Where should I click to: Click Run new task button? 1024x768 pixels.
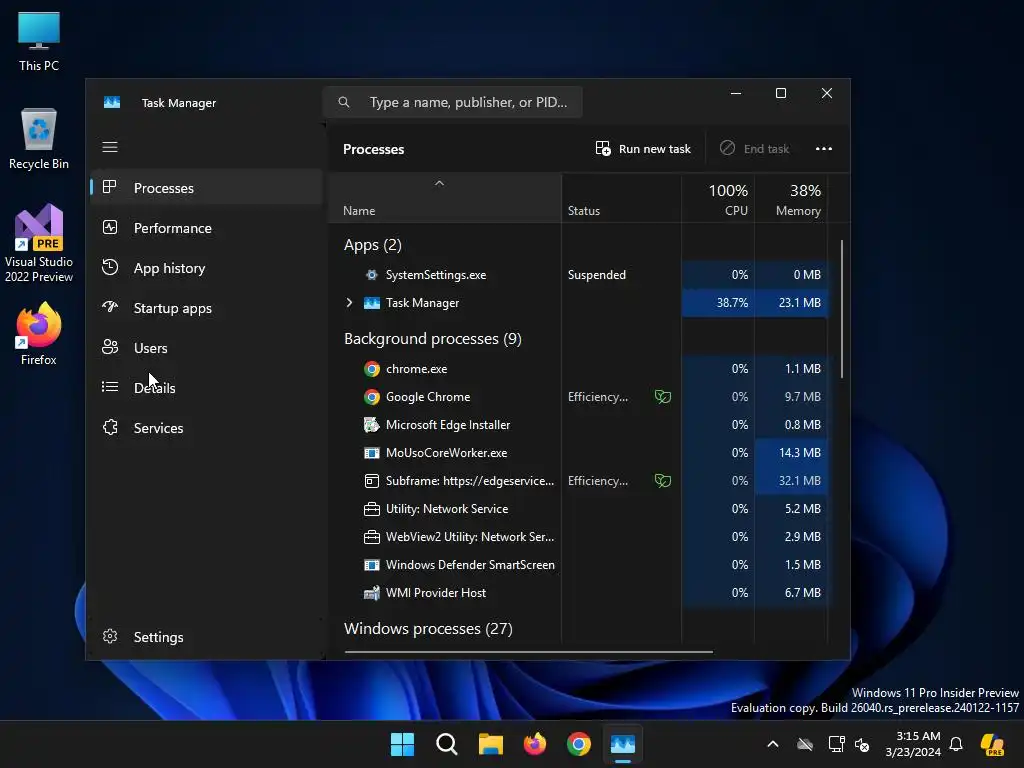(x=643, y=149)
